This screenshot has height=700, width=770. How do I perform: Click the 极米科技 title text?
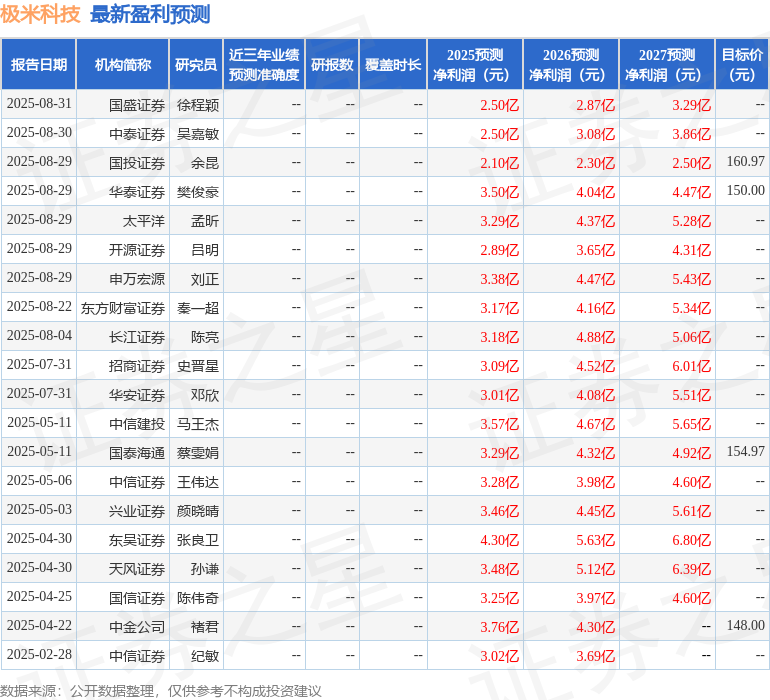coord(40,14)
